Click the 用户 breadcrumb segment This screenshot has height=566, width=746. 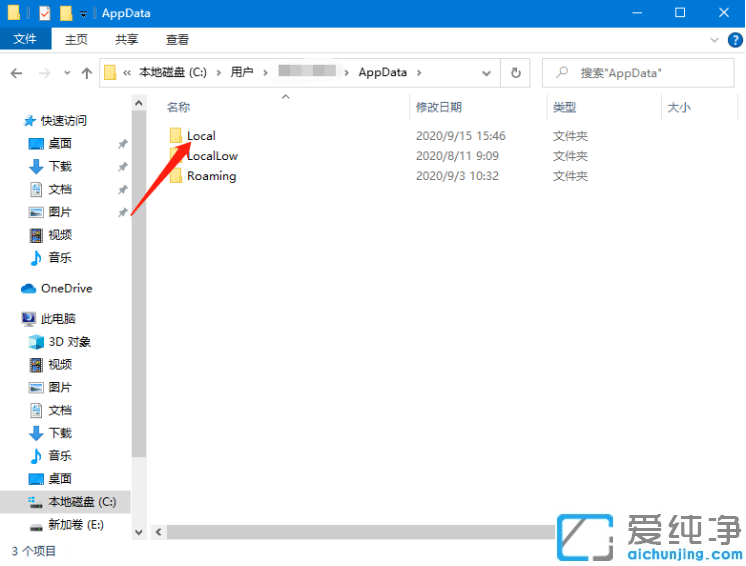242,72
